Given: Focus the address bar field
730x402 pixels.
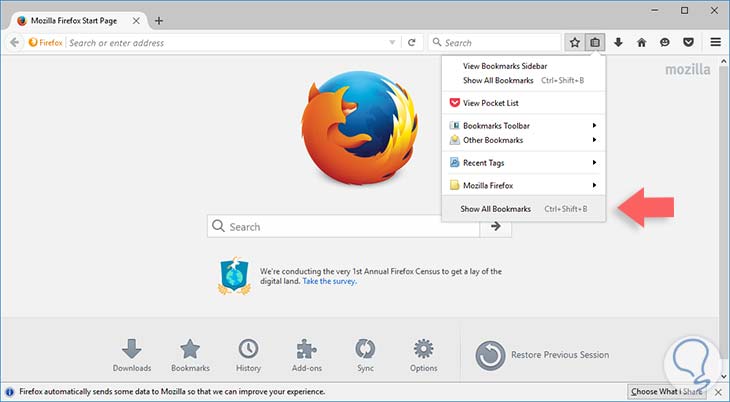Looking at the screenshot, I should tap(227, 42).
